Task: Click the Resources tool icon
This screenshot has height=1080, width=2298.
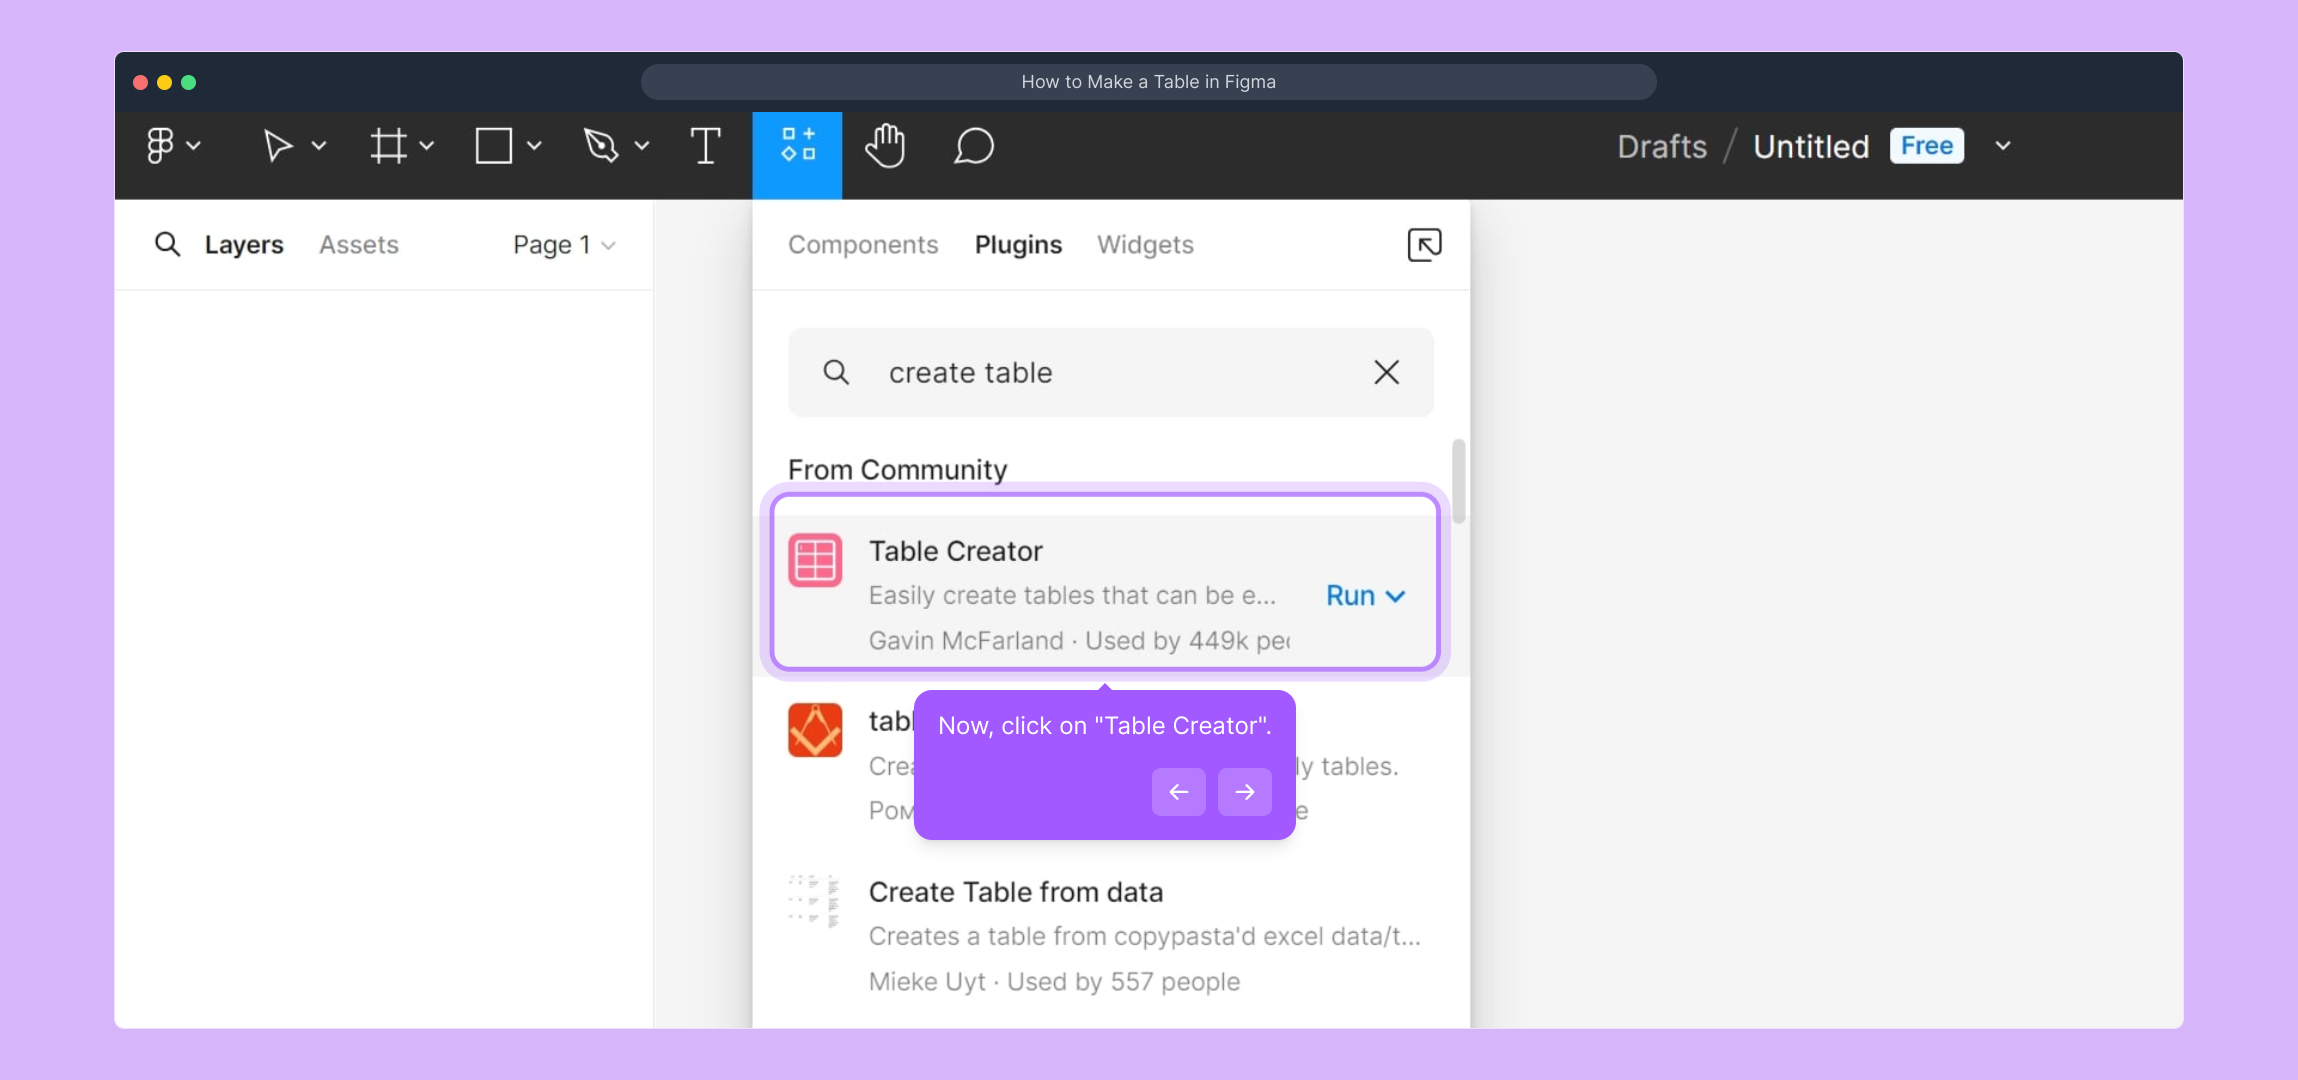Action: [x=797, y=146]
